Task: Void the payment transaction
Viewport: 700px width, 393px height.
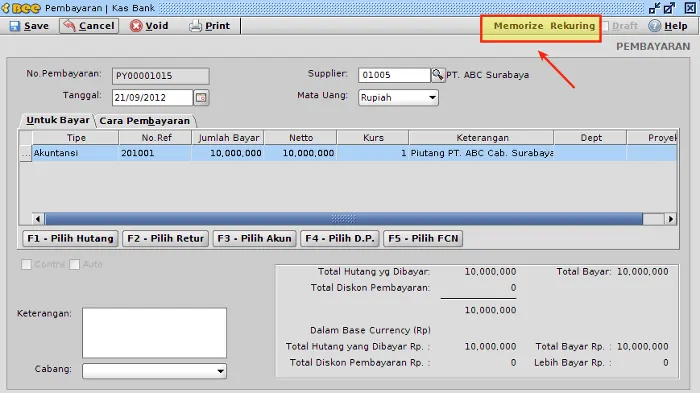Action: pos(149,26)
